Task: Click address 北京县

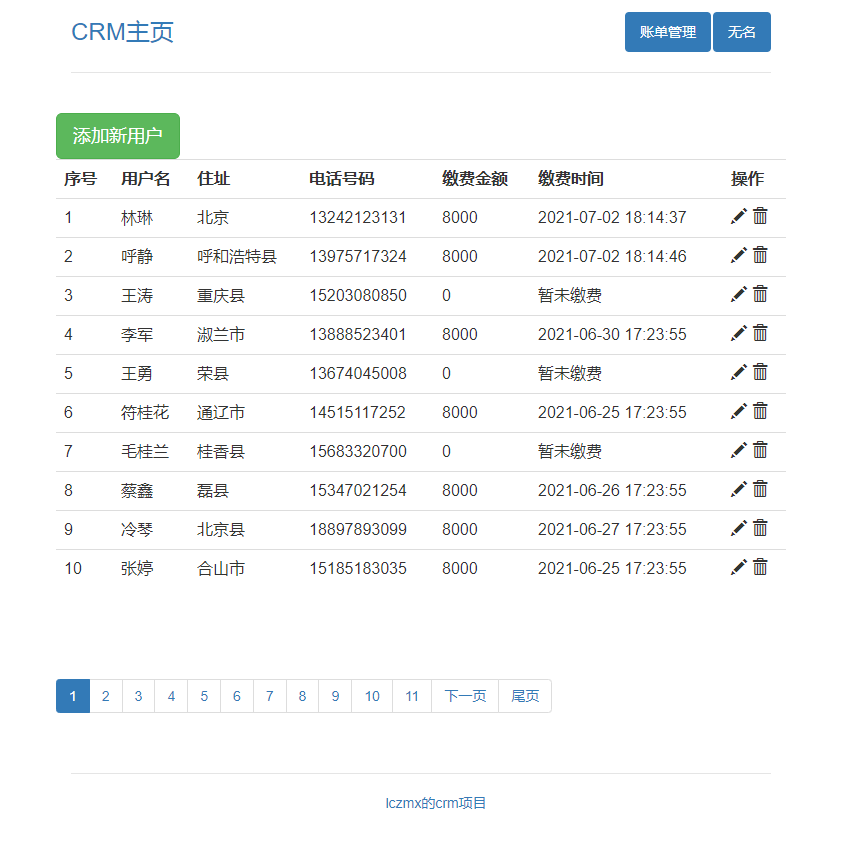Action: click(220, 530)
